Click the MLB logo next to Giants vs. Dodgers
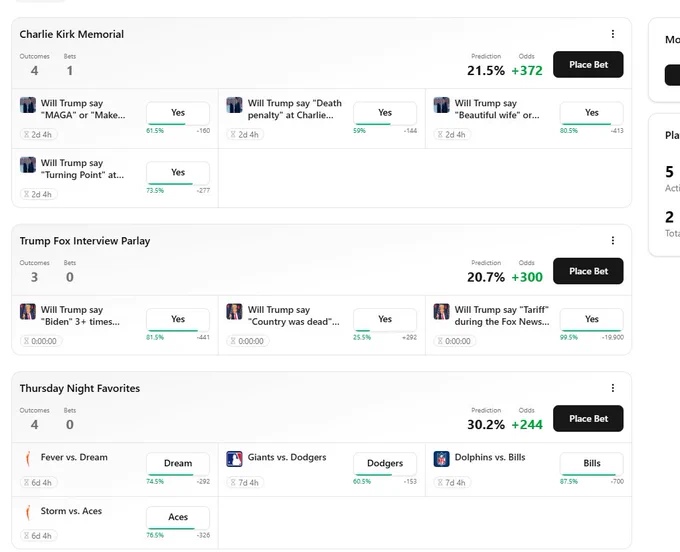The height and width of the screenshot is (552, 680). coord(234,459)
